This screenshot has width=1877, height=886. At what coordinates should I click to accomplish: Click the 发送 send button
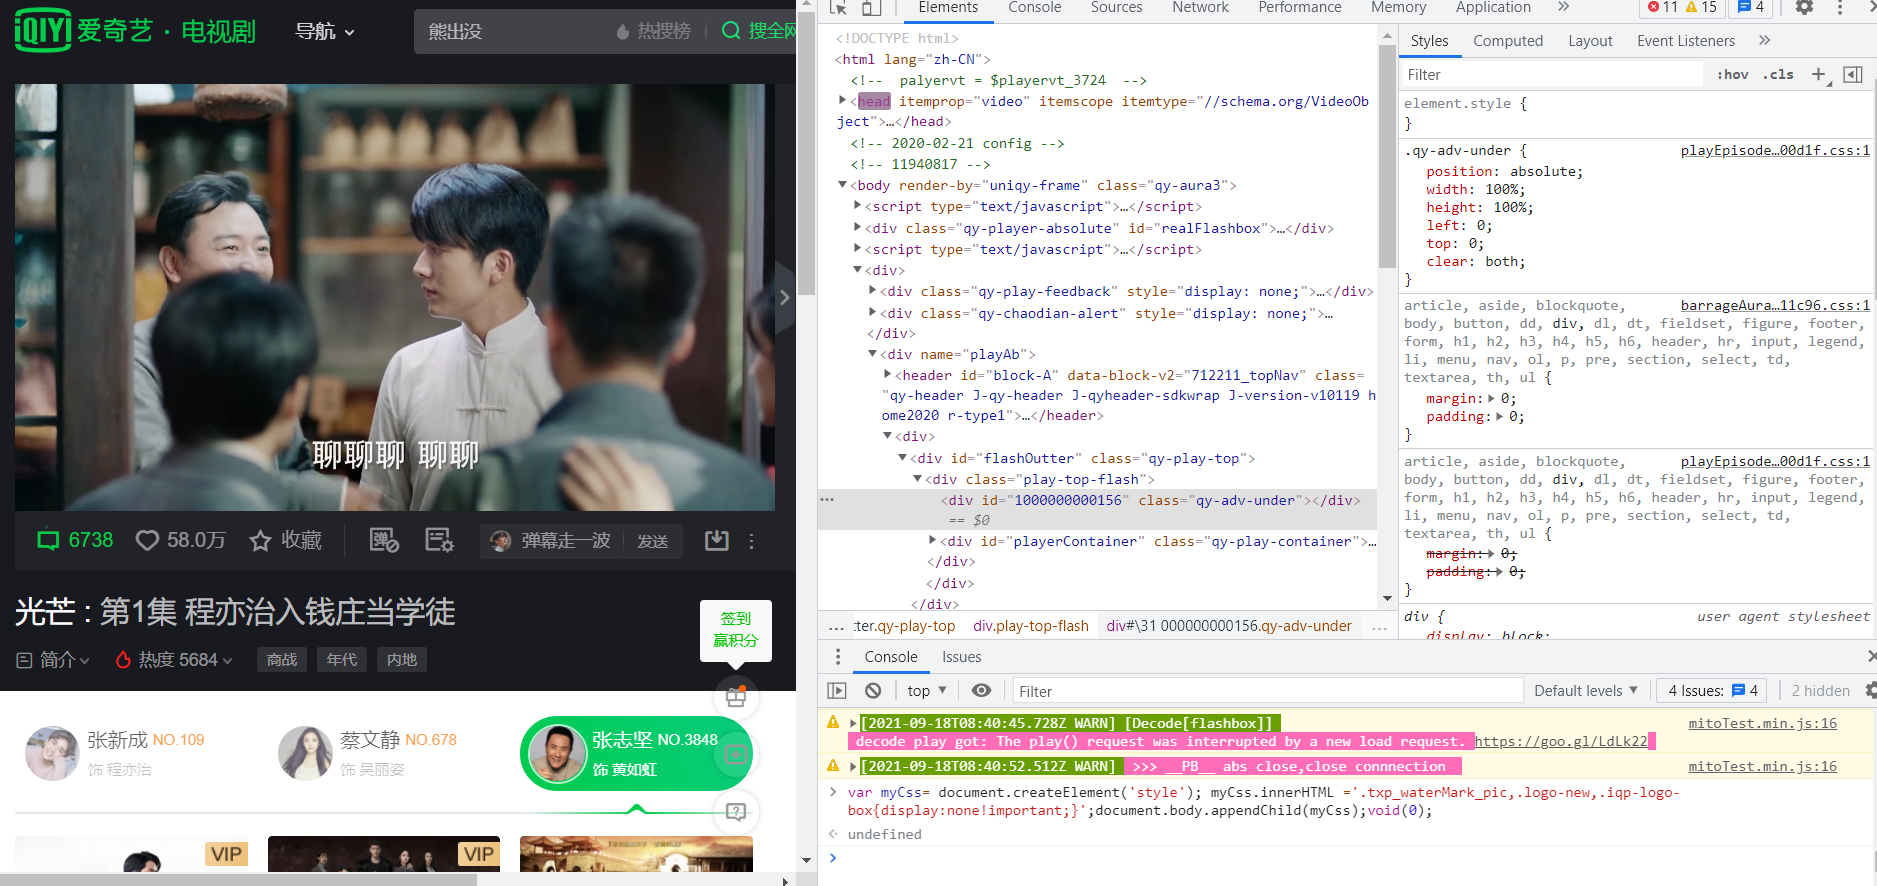coord(653,541)
